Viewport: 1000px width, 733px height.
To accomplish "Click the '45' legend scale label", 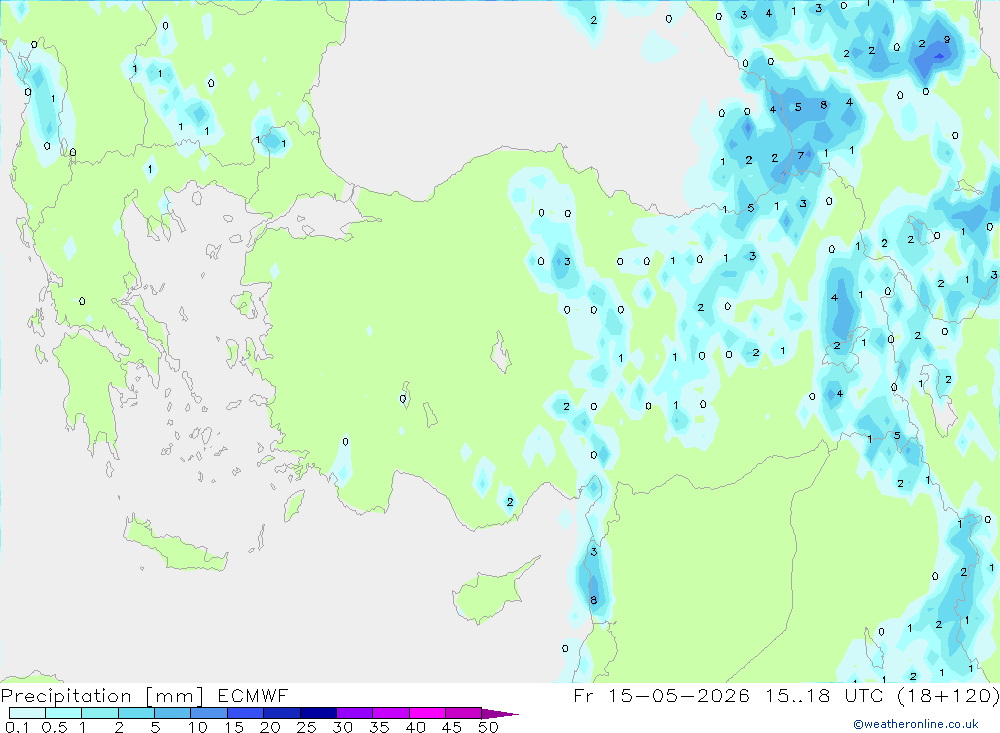I will click(x=452, y=727).
